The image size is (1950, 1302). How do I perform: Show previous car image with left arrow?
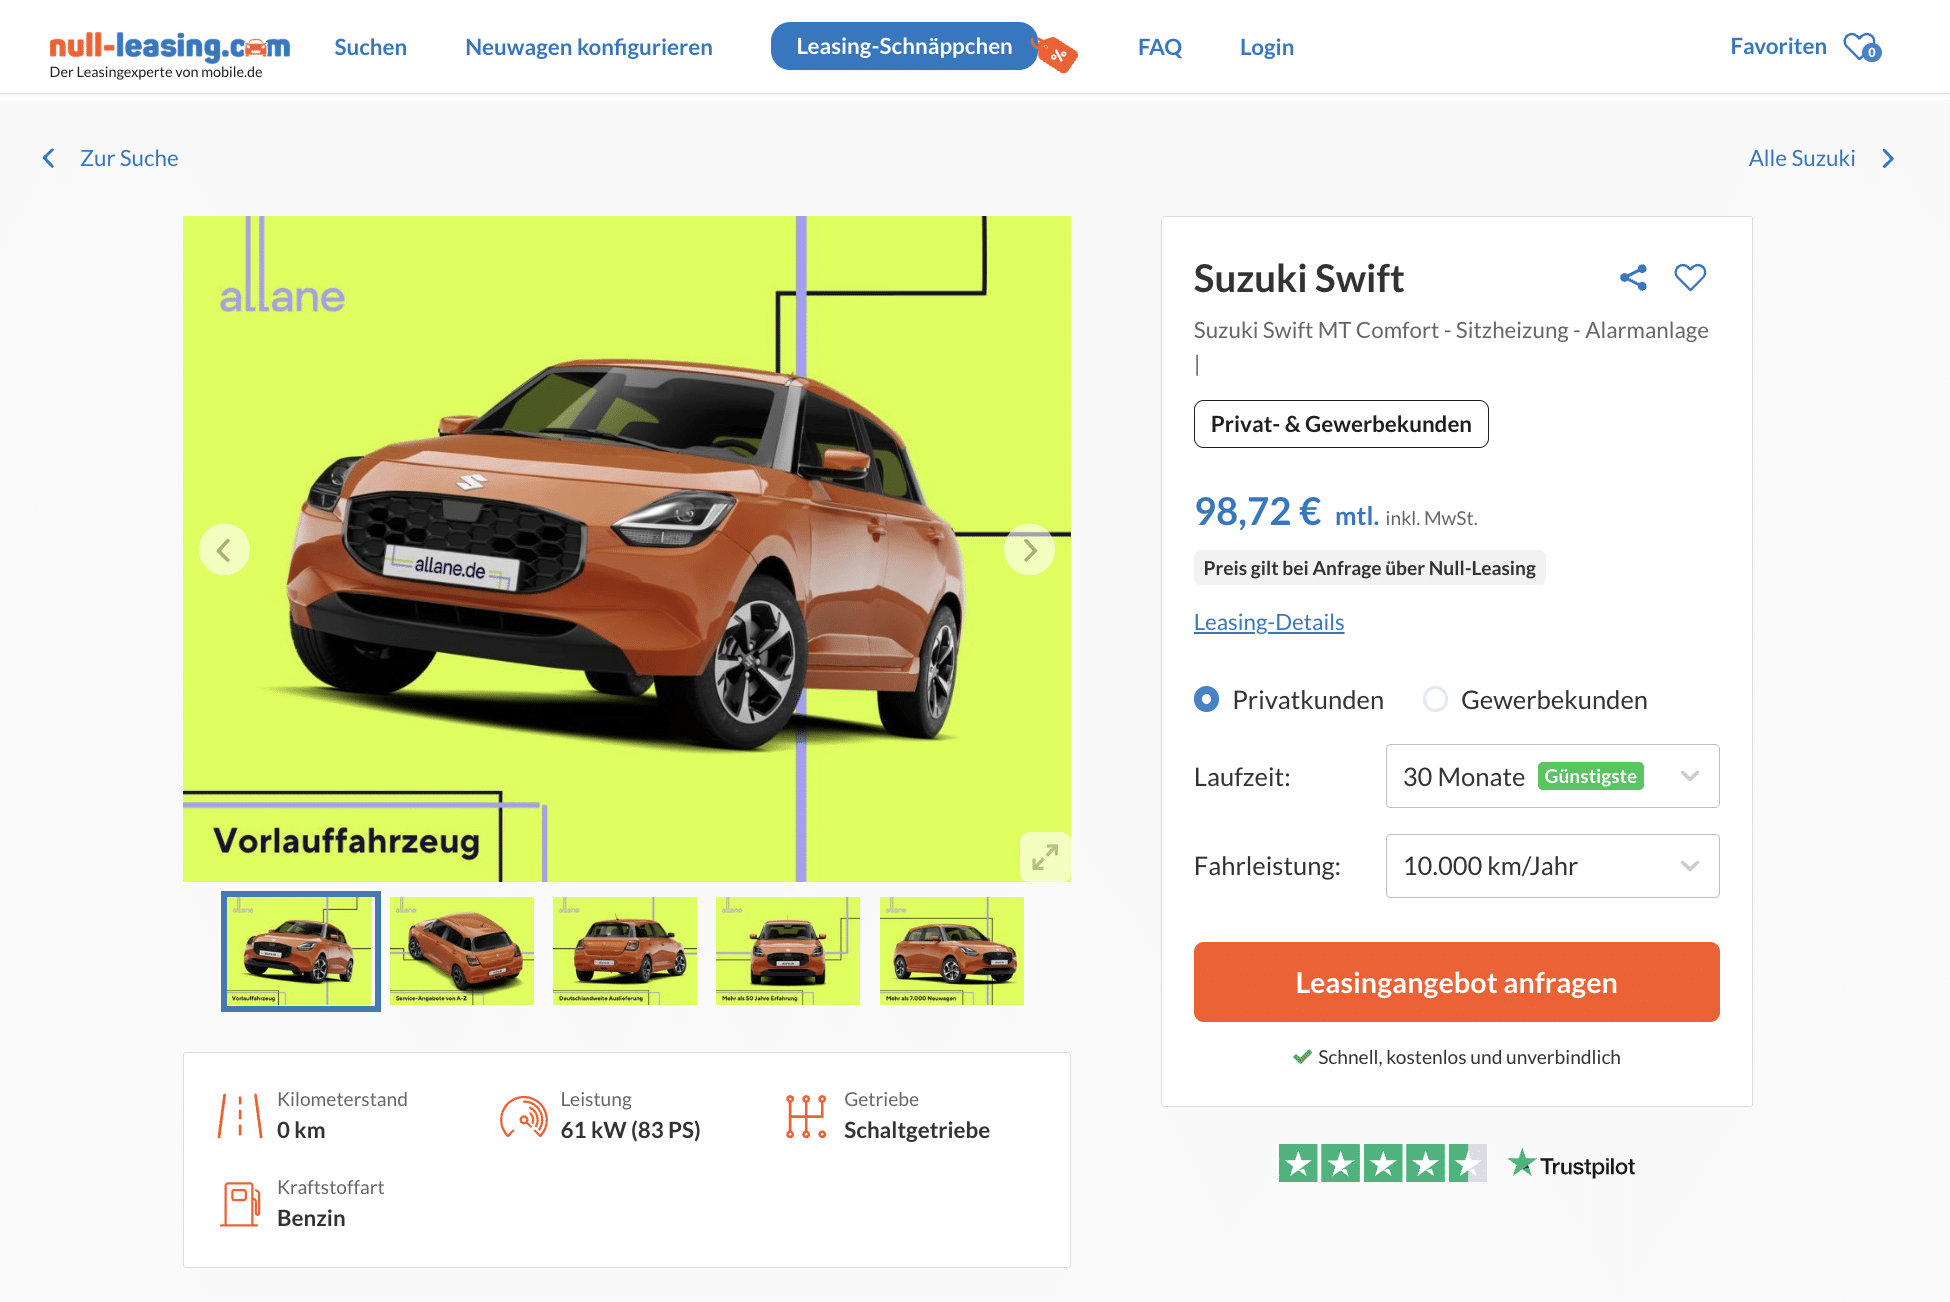point(224,550)
